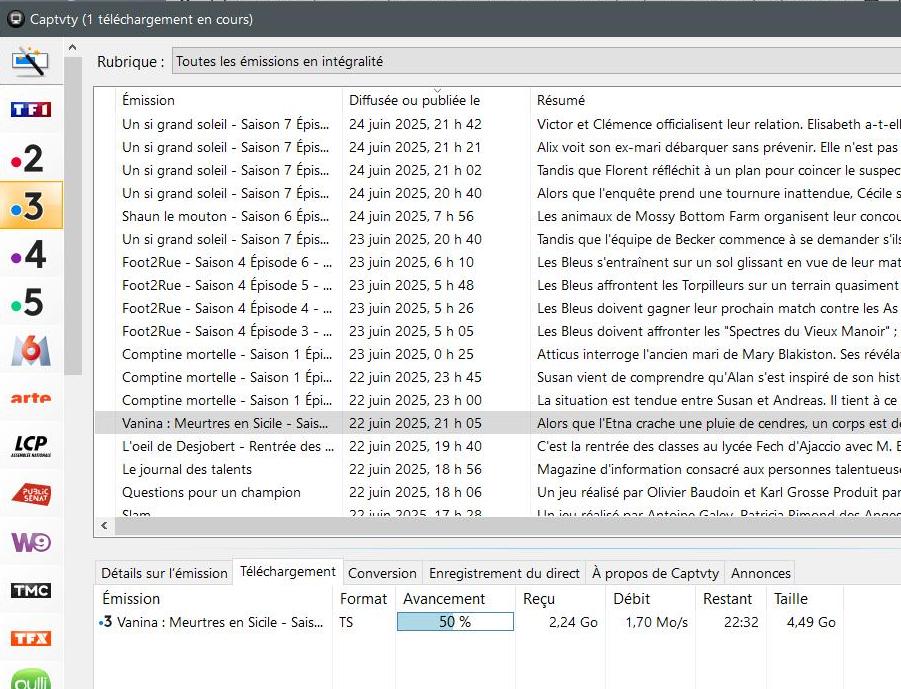Open the M6 channel listing
The image size is (901, 689).
tap(31, 350)
